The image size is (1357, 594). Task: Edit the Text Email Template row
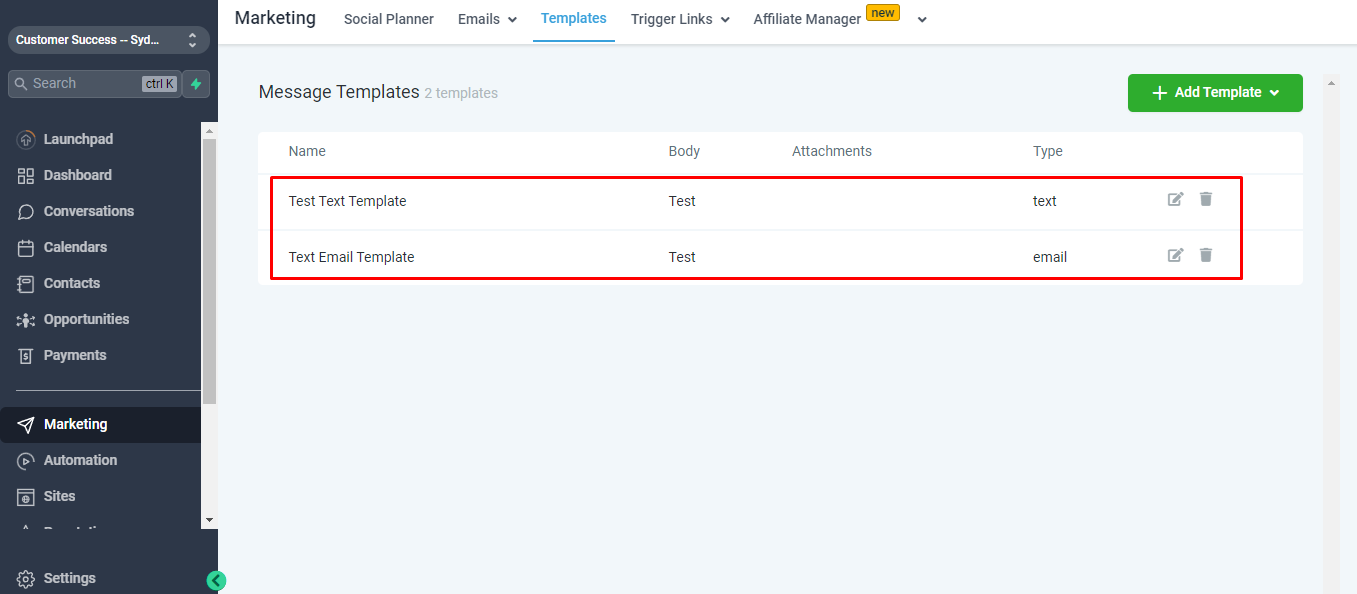(x=1176, y=255)
